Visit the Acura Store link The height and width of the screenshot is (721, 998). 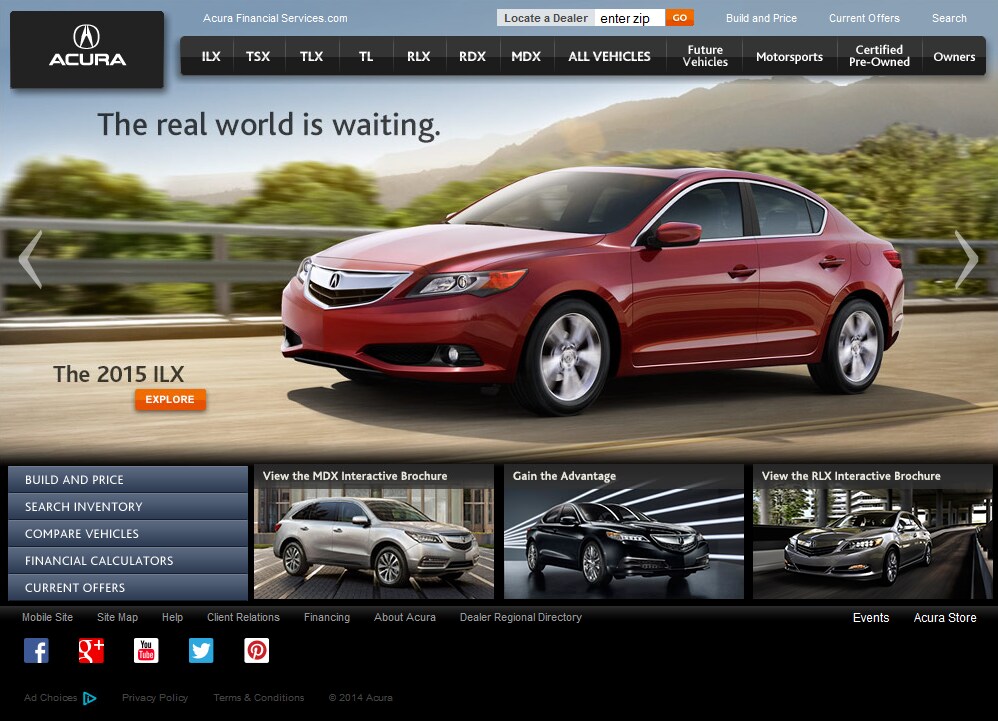click(x=945, y=618)
